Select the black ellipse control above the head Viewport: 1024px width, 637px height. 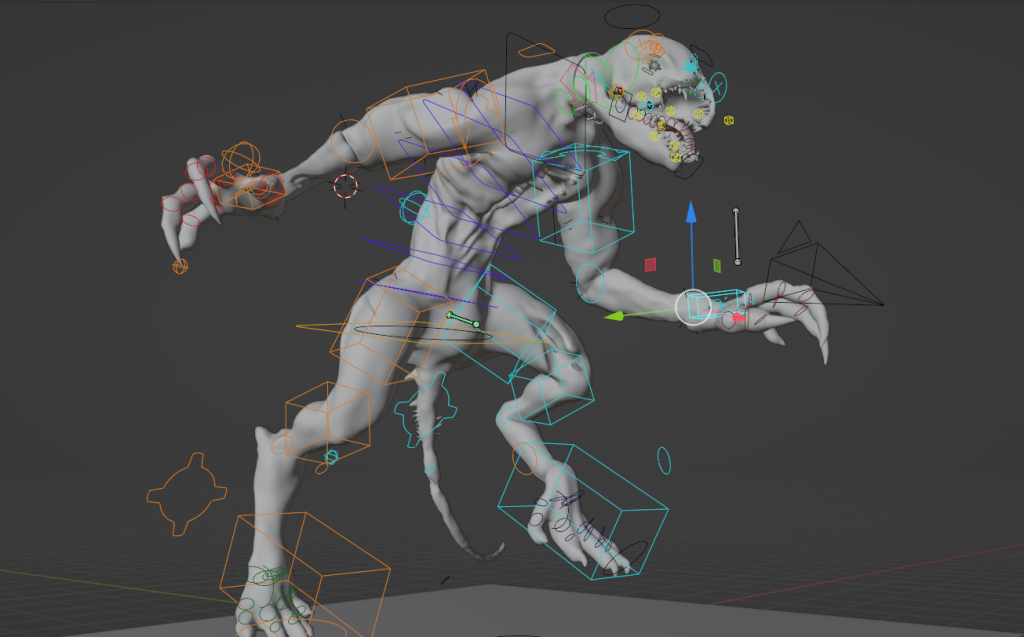(x=632, y=17)
